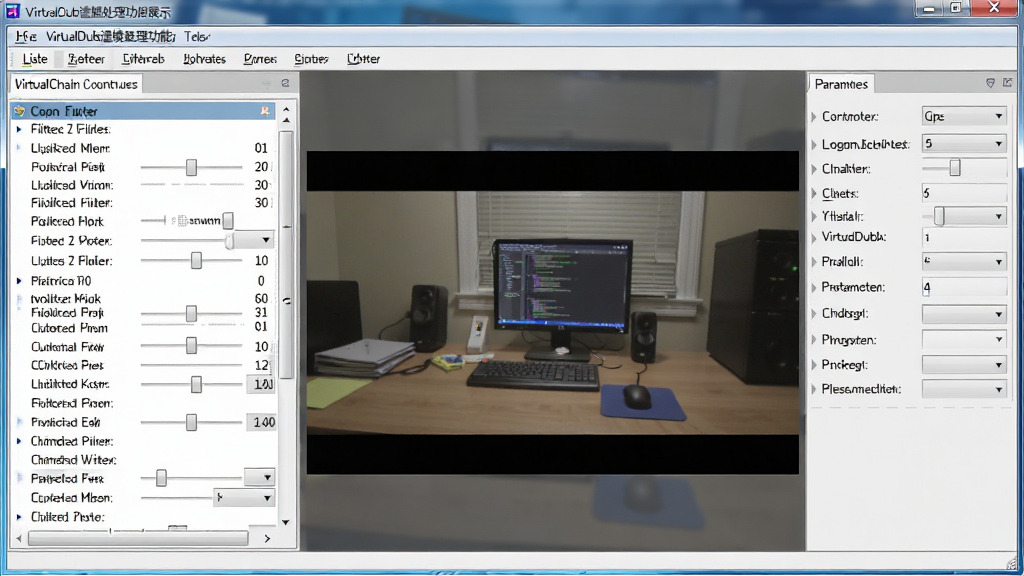
Task: Click the Cuttomal Feey slider handle
Action: tap(191, 345)
